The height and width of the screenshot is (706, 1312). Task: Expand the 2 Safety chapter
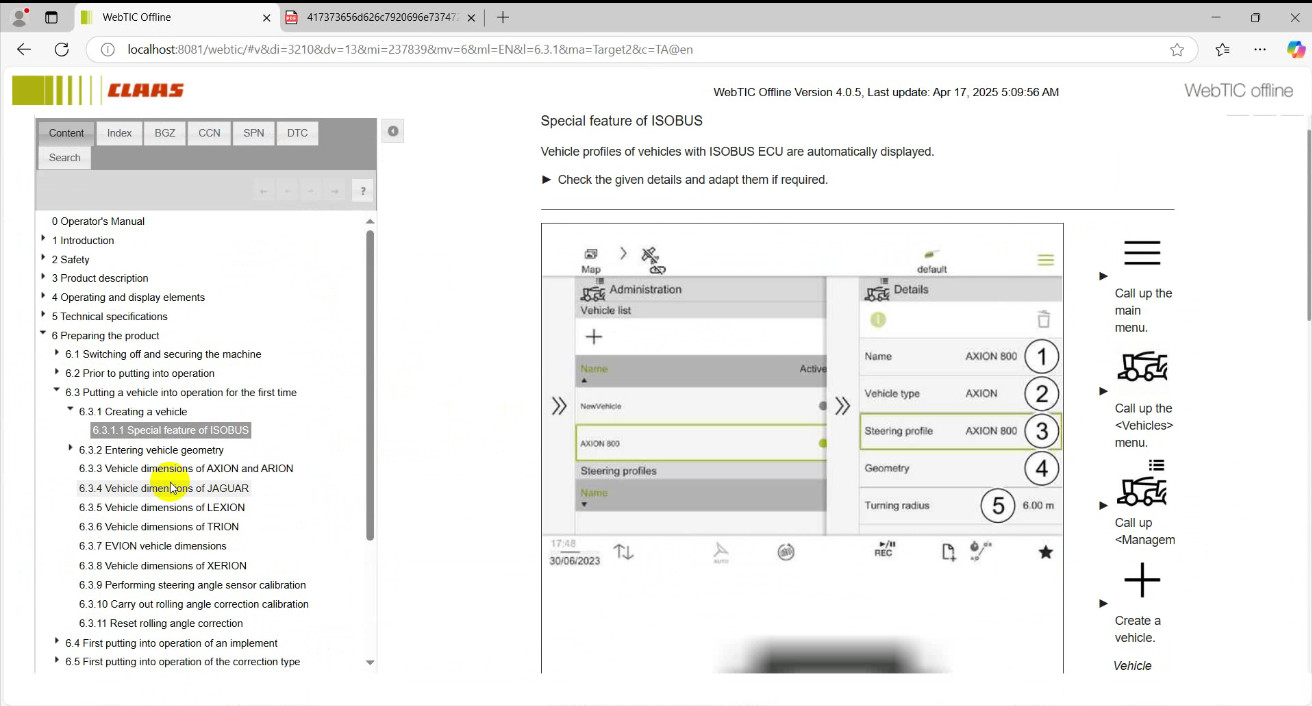click(43, 258)
